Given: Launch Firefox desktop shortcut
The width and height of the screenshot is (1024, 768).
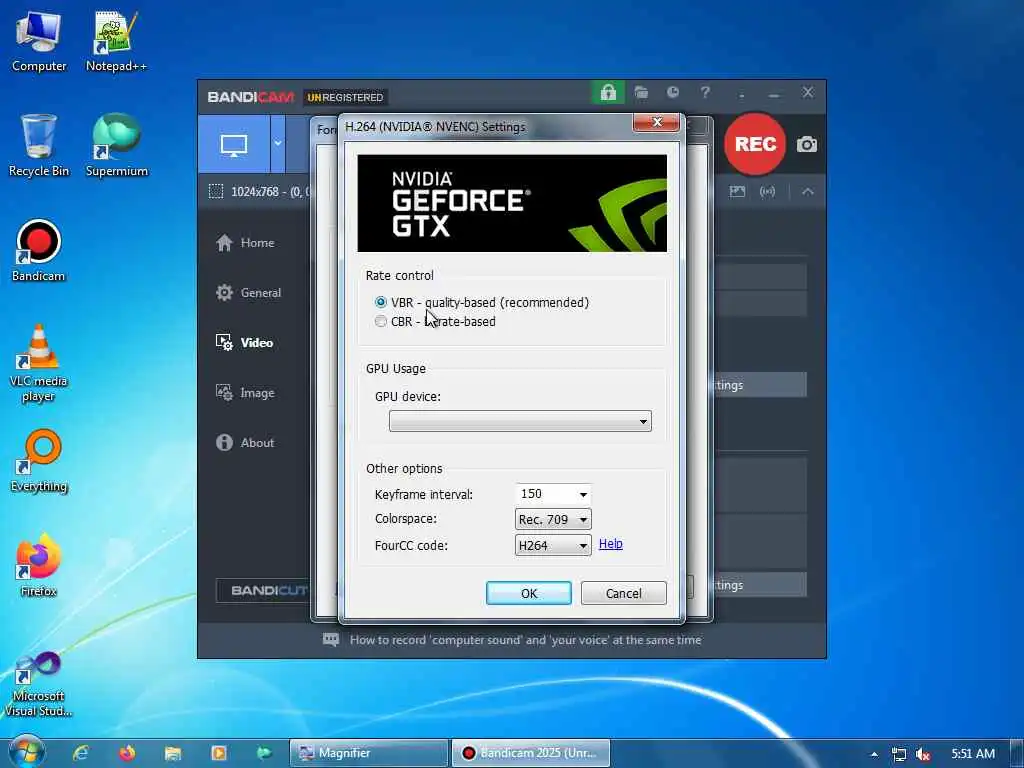Looking at the screenshot, I should [x=39, y=566].
